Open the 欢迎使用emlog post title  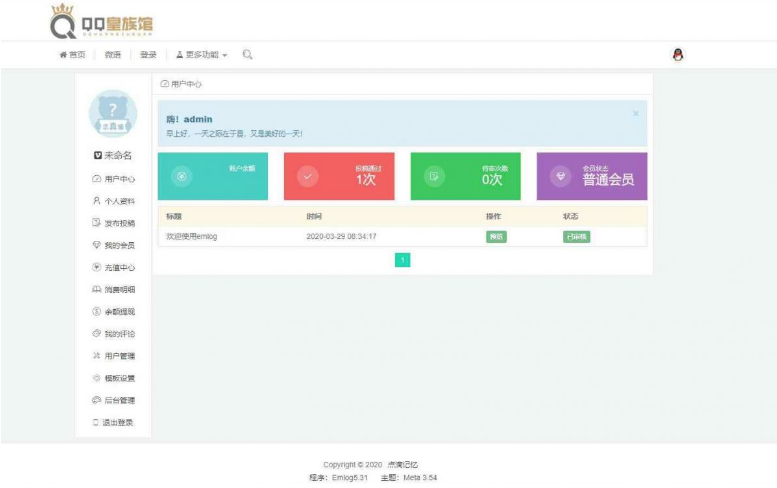pos(191,237)
